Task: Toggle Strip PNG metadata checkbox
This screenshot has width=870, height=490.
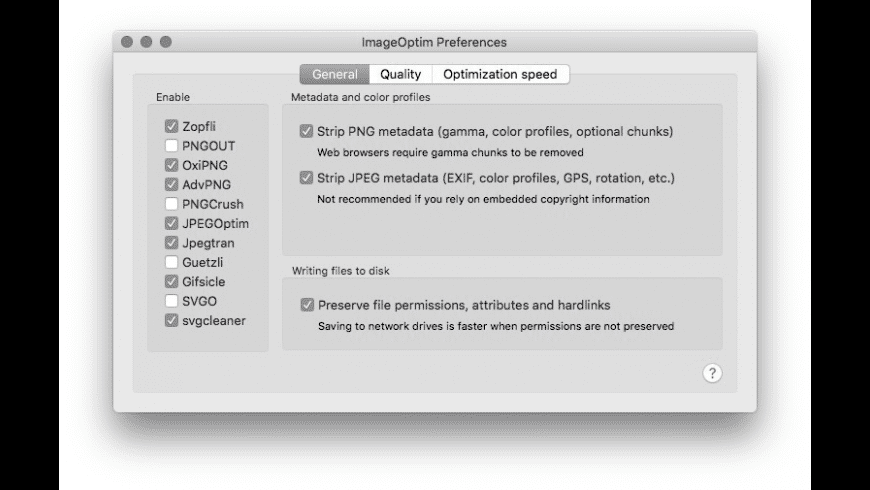Action: tap(307, 131)
